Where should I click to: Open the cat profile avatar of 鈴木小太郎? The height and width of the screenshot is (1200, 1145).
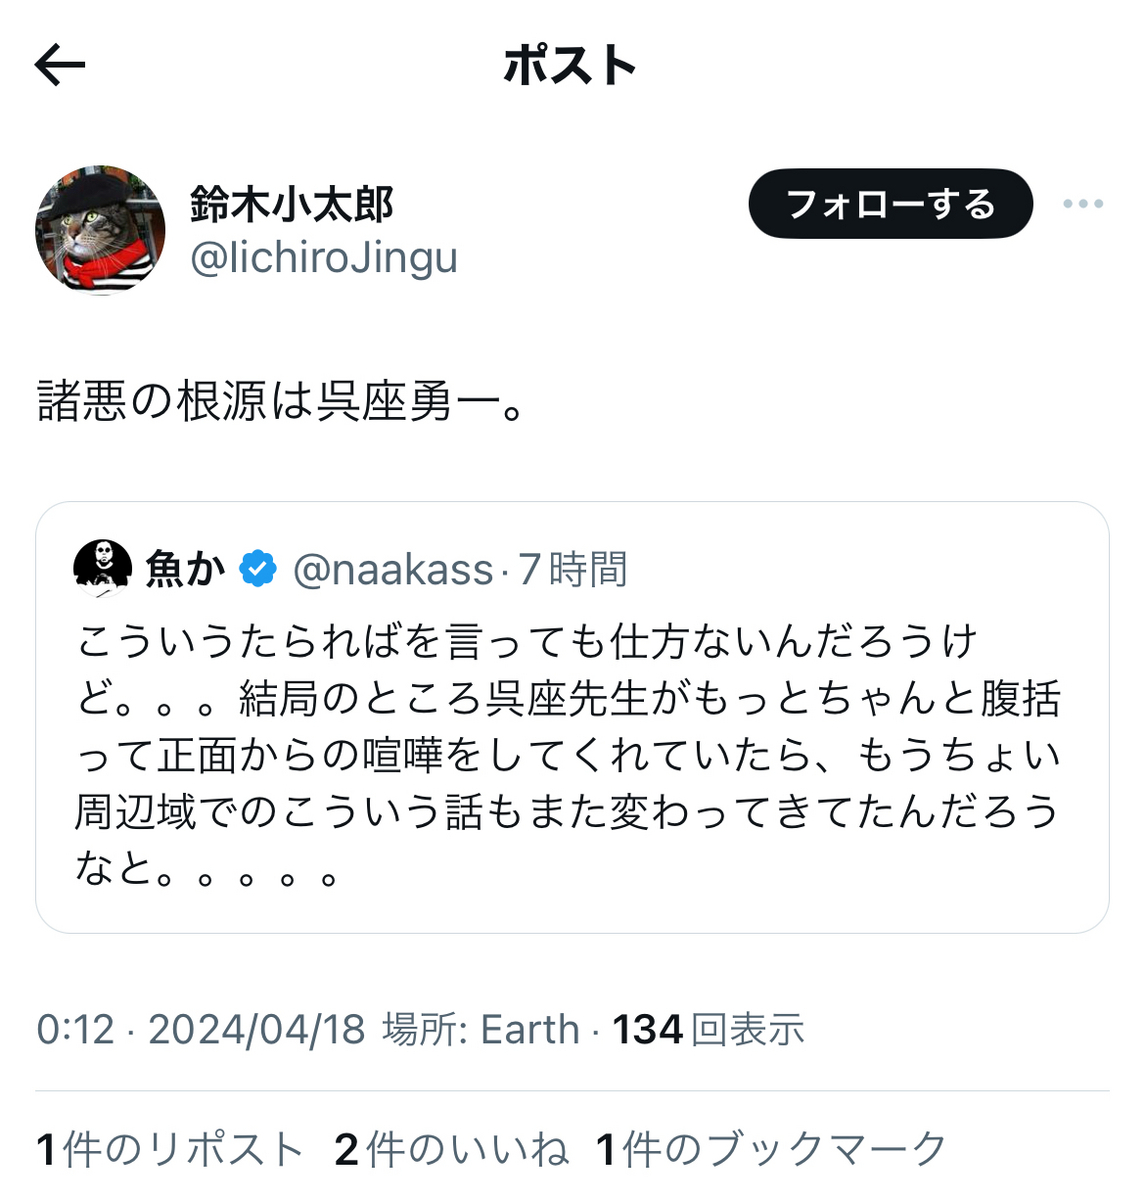[x=100, y=230]
